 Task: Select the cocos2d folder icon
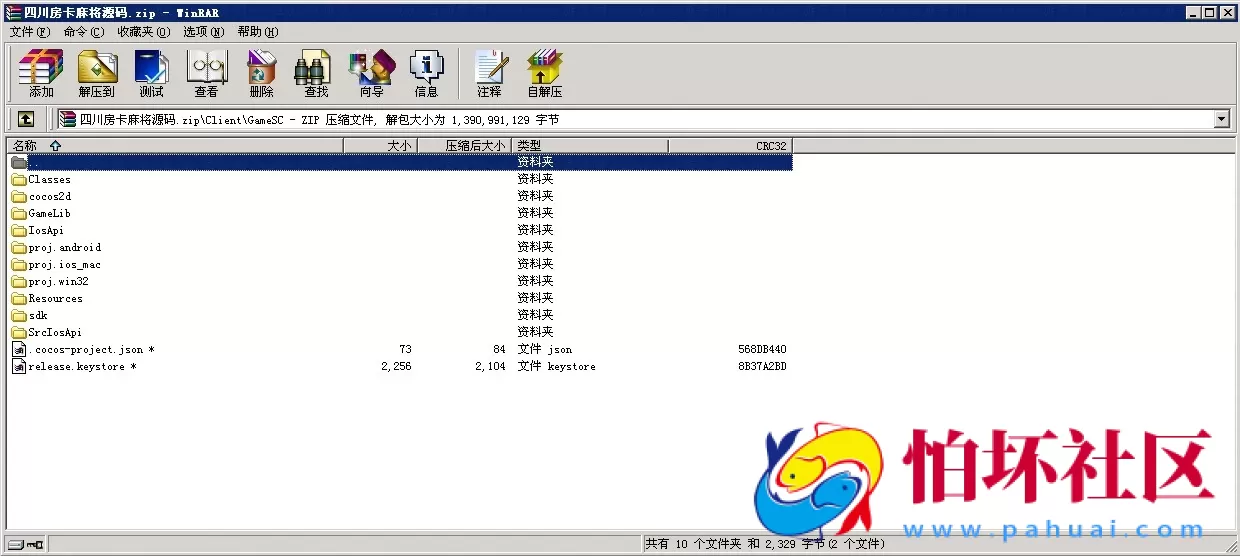click(19, 196)
